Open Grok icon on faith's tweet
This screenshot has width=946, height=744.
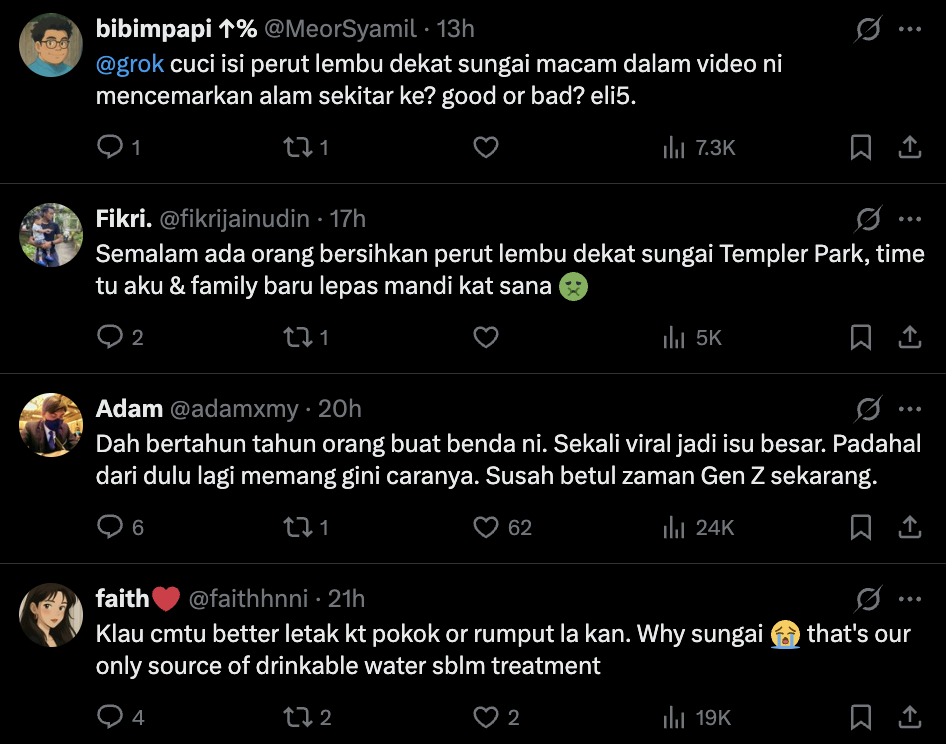(x=868, y=600)
